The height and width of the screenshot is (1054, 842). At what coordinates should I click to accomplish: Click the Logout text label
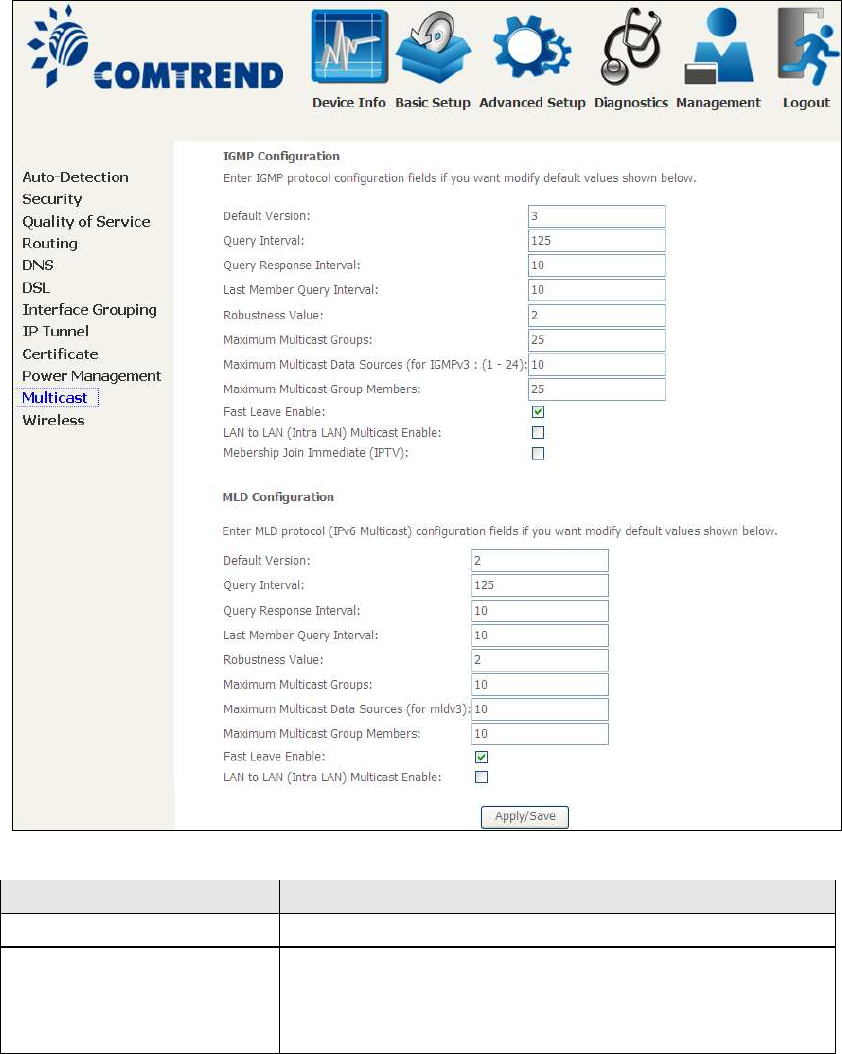[x=806, y=103]
